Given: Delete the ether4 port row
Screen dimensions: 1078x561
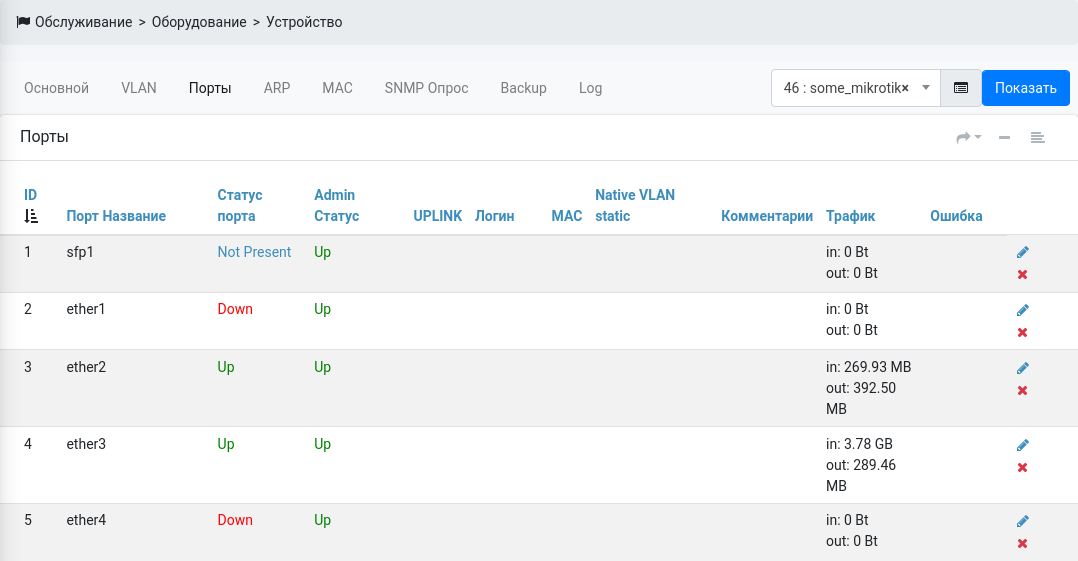Looking at the screenshot, I should point(1022,543).
